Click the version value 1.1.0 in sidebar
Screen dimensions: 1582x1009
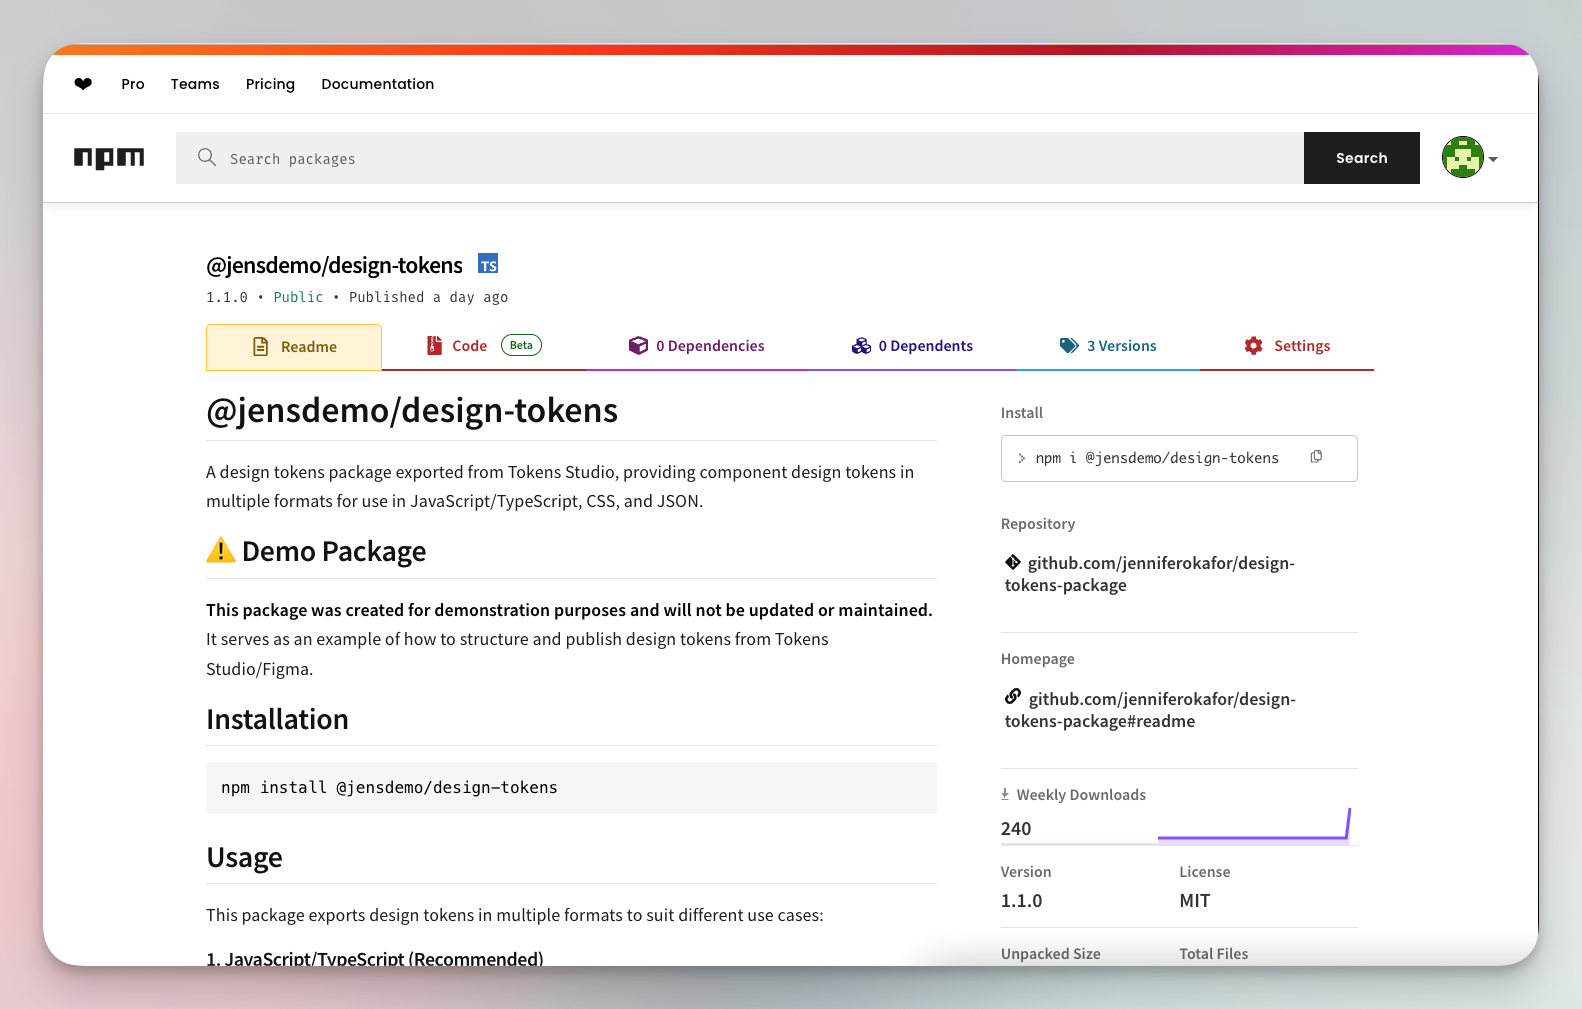pos(1021,901)
